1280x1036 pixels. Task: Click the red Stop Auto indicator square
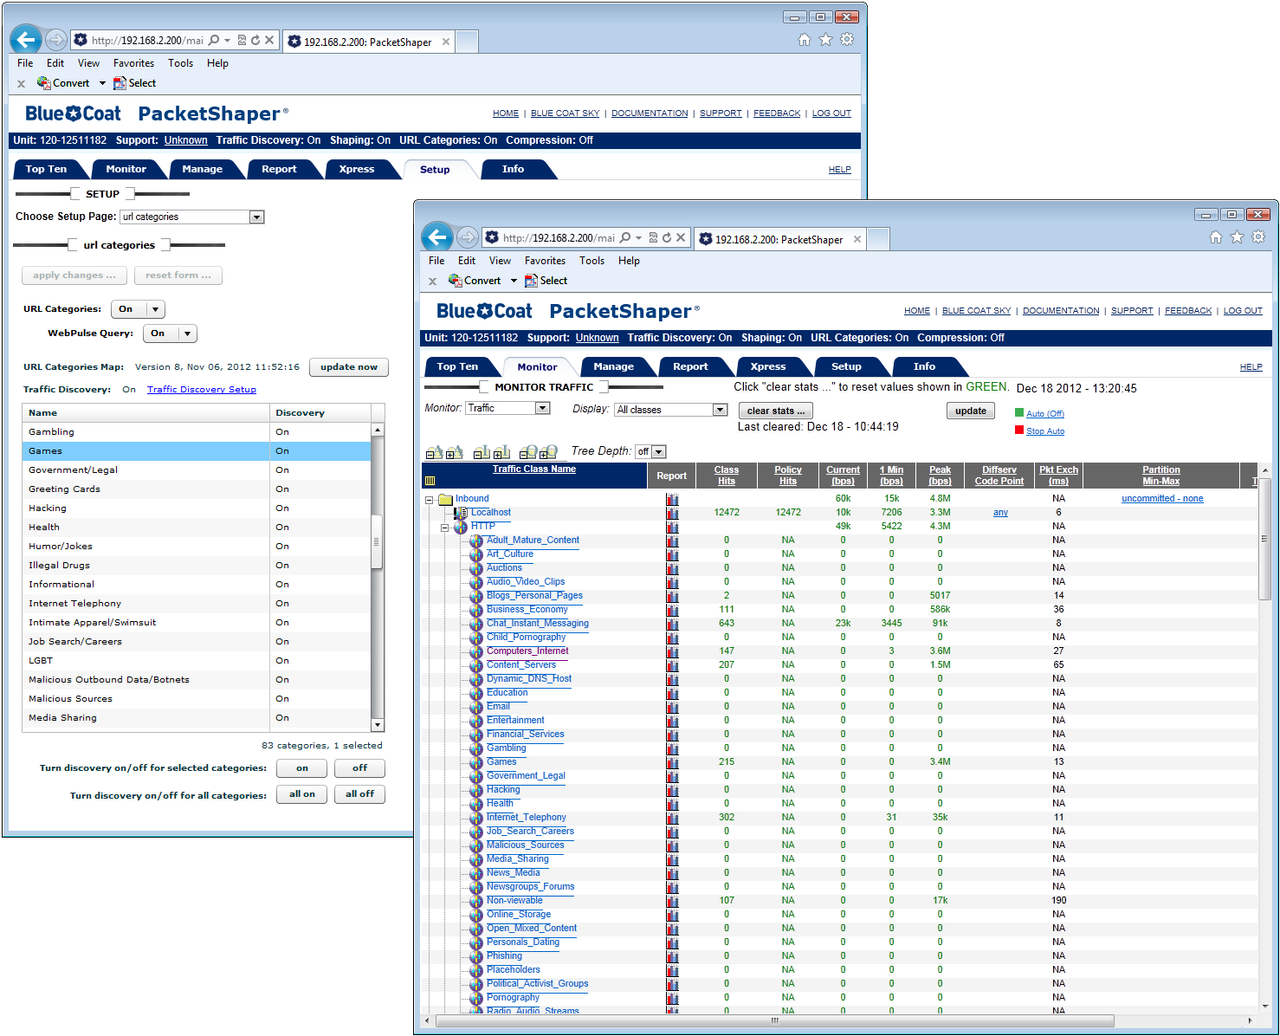[x=1019, y=431]
